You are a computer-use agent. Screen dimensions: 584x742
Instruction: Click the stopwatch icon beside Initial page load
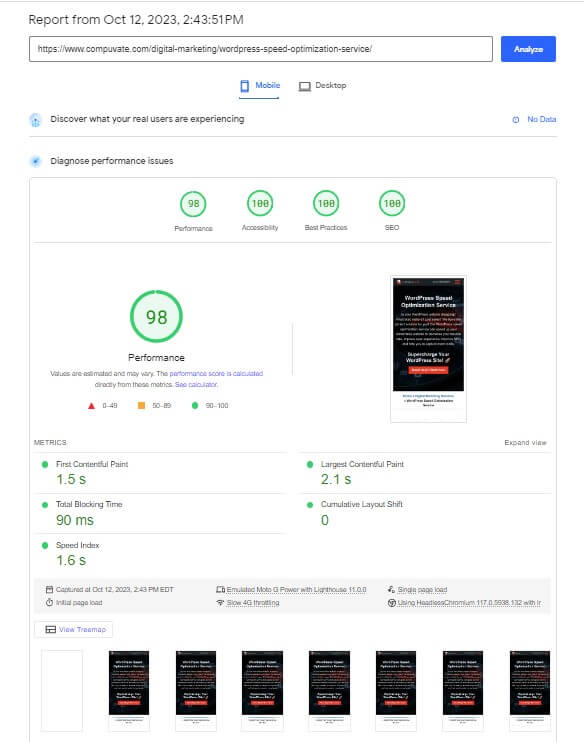click(x=49, y=602)
